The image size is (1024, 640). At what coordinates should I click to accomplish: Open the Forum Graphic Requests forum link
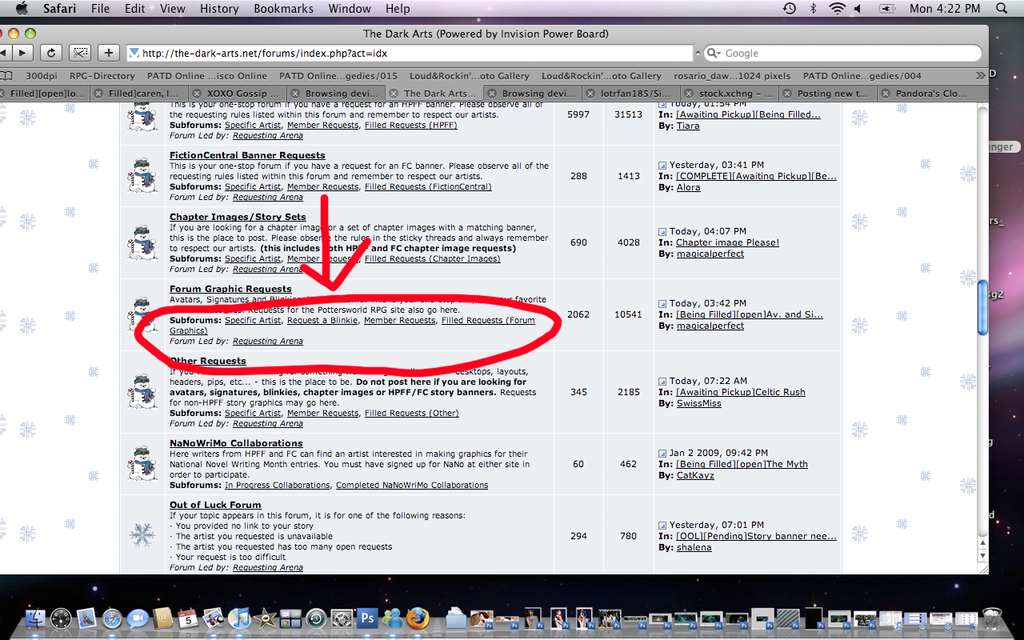pos(230,289)
